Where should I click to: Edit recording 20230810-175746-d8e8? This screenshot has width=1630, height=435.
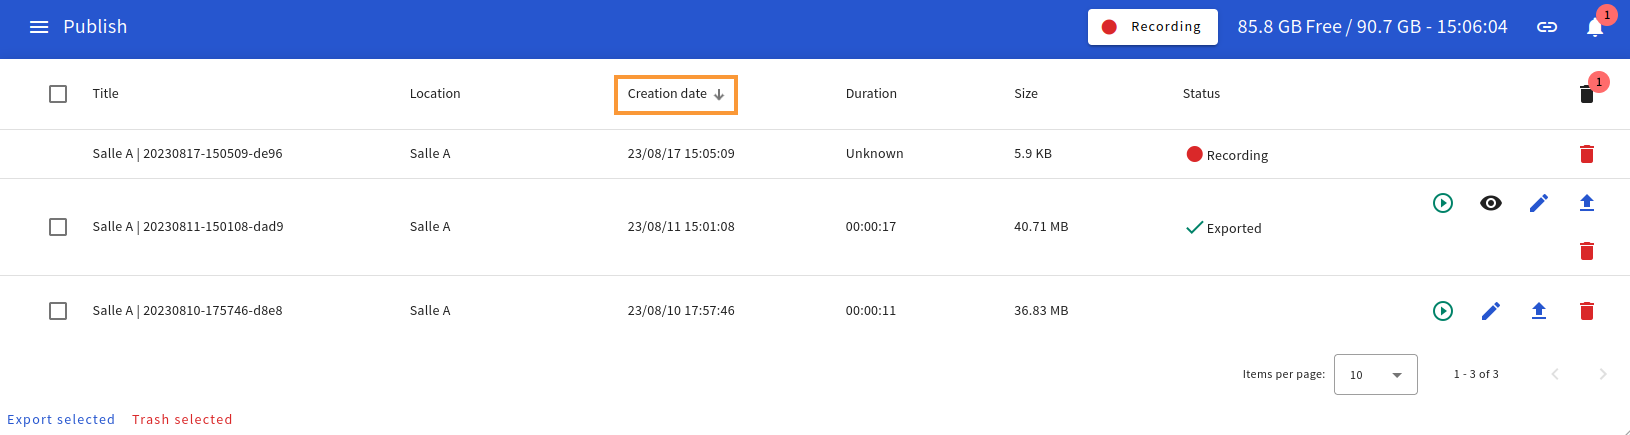[1491, 311]
